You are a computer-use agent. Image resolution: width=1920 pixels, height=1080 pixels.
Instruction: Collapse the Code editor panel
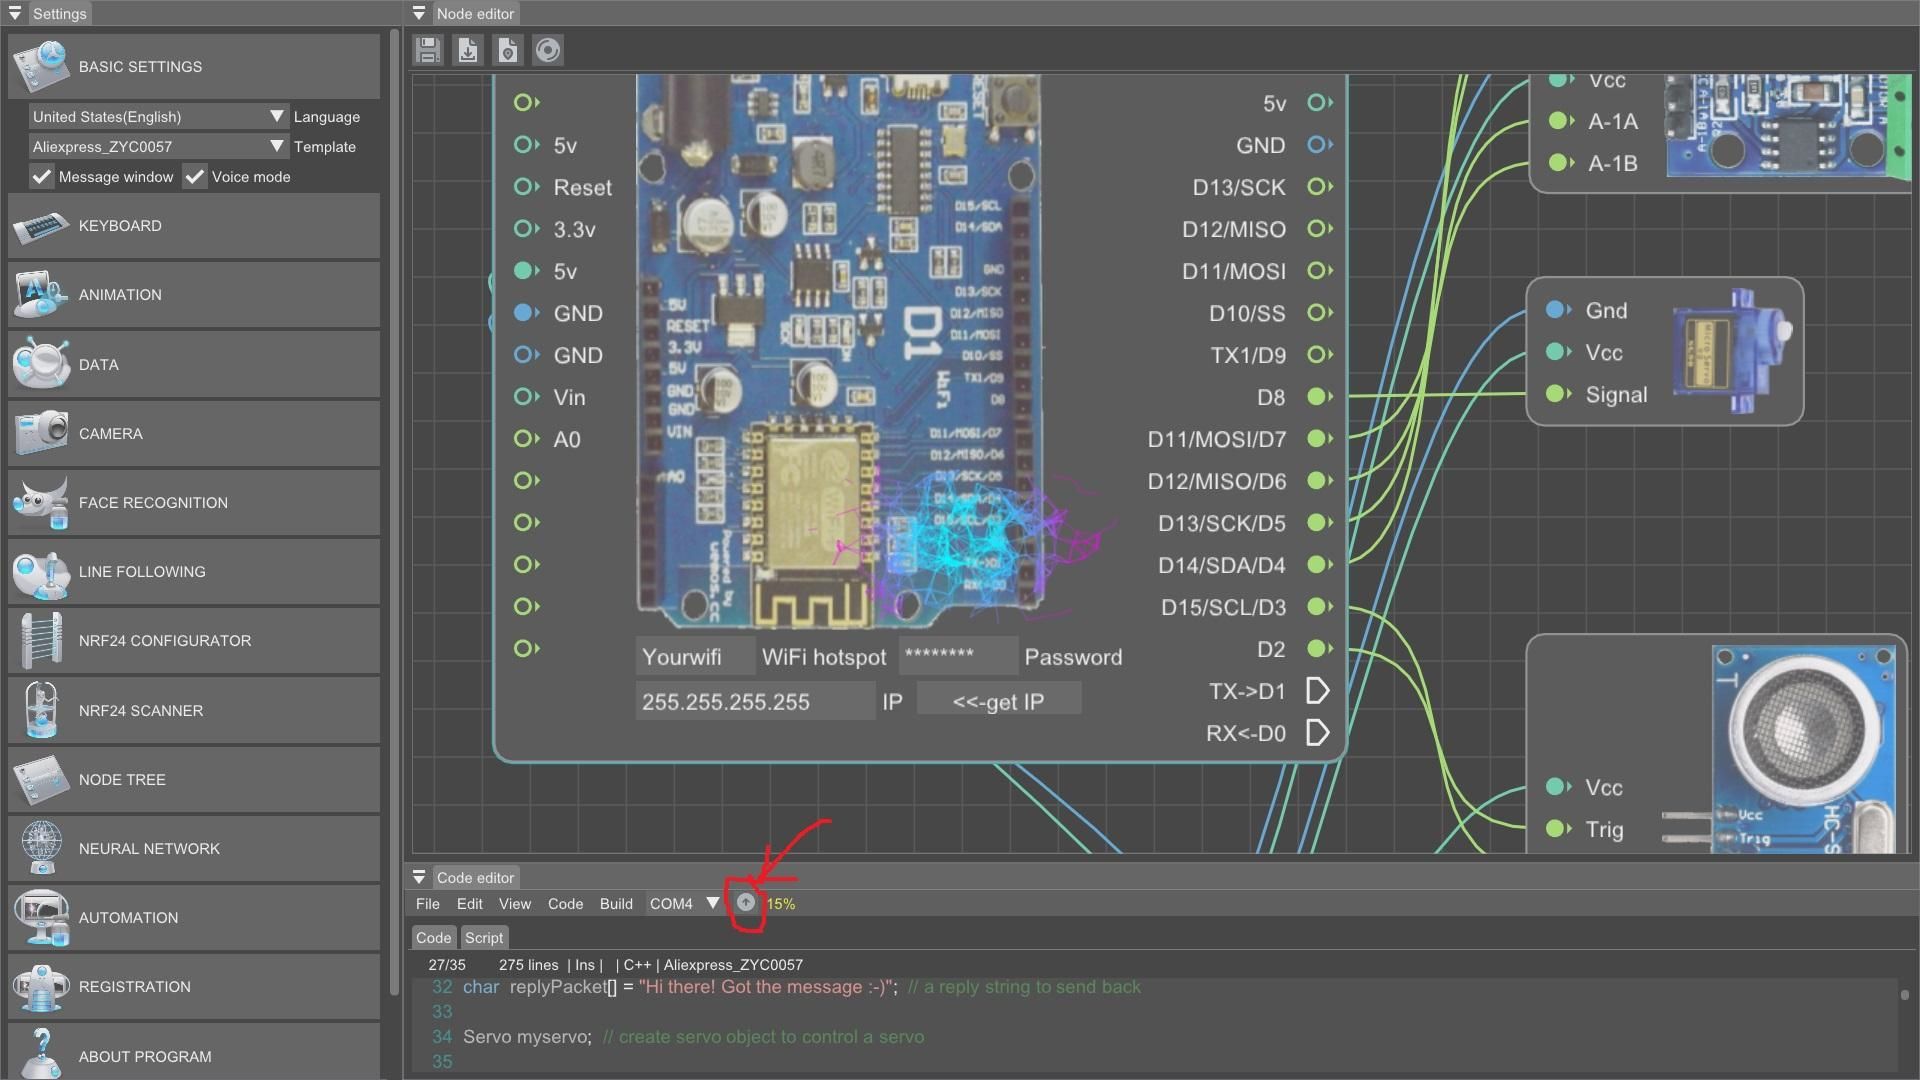pos(419,877)
